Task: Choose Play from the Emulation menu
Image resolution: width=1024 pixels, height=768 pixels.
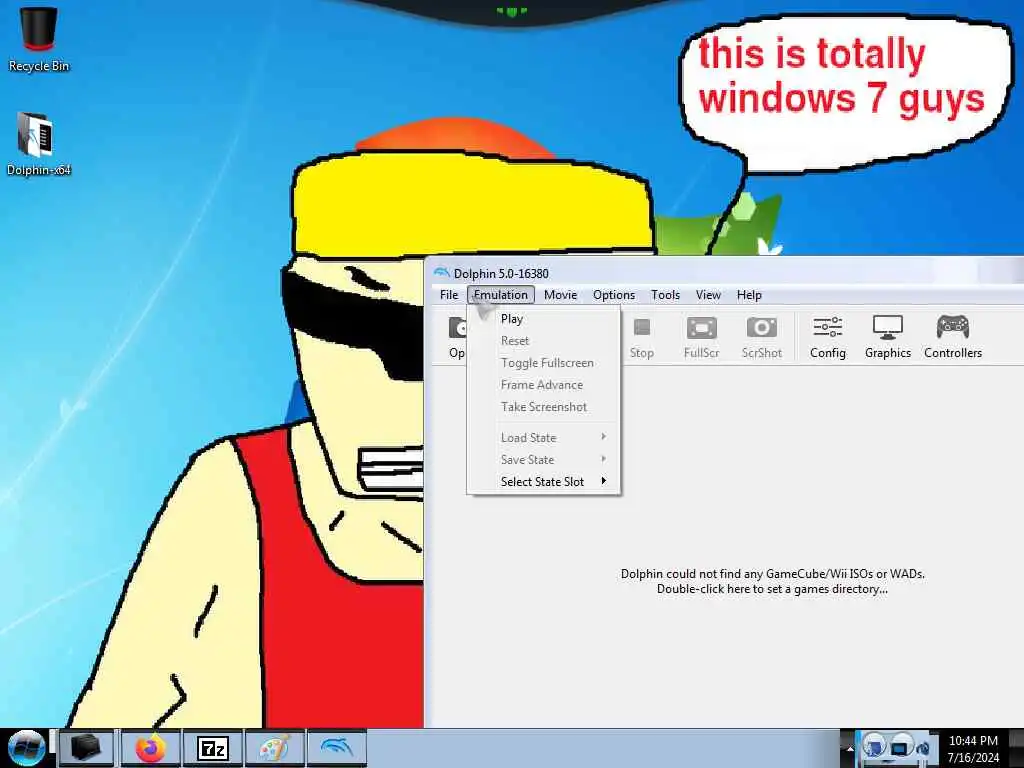Action: 543,319
